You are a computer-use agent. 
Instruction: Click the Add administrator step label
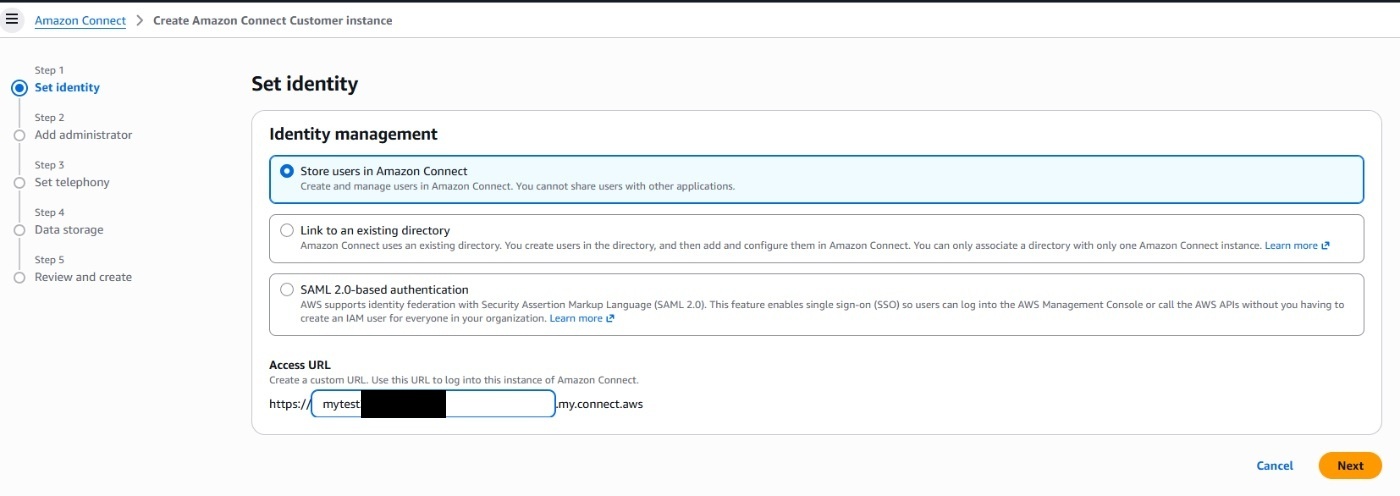83,135
